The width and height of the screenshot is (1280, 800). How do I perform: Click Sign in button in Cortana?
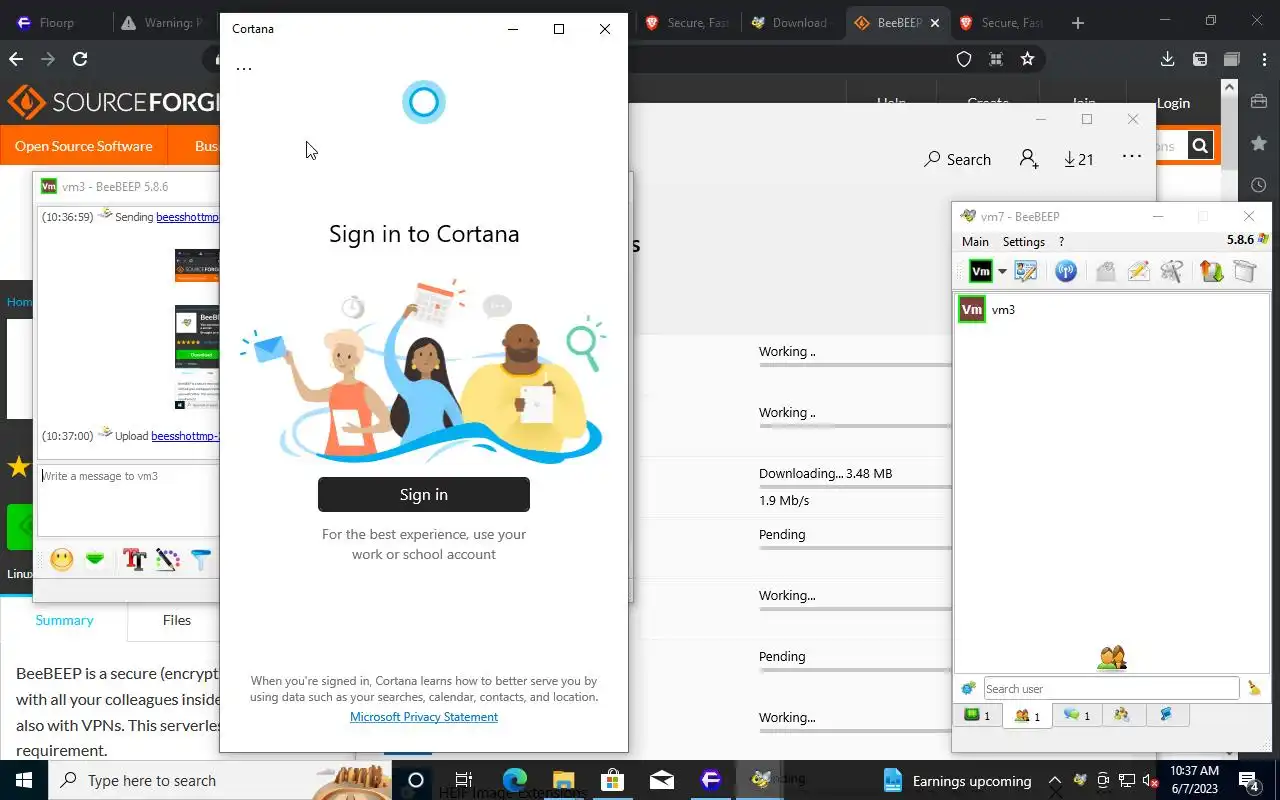pos(423,494)
